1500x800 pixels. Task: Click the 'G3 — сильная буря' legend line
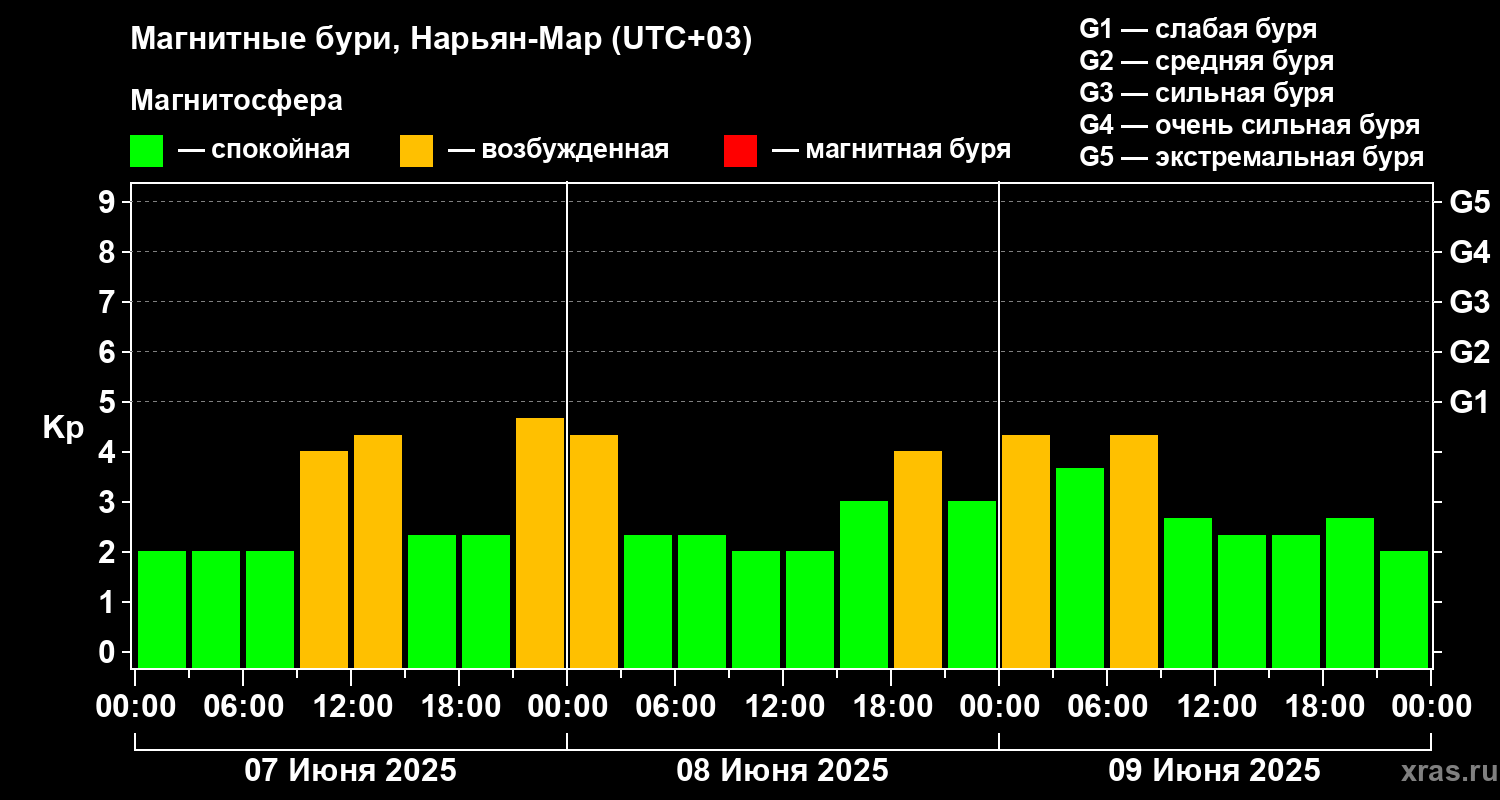click(1206, 93)
